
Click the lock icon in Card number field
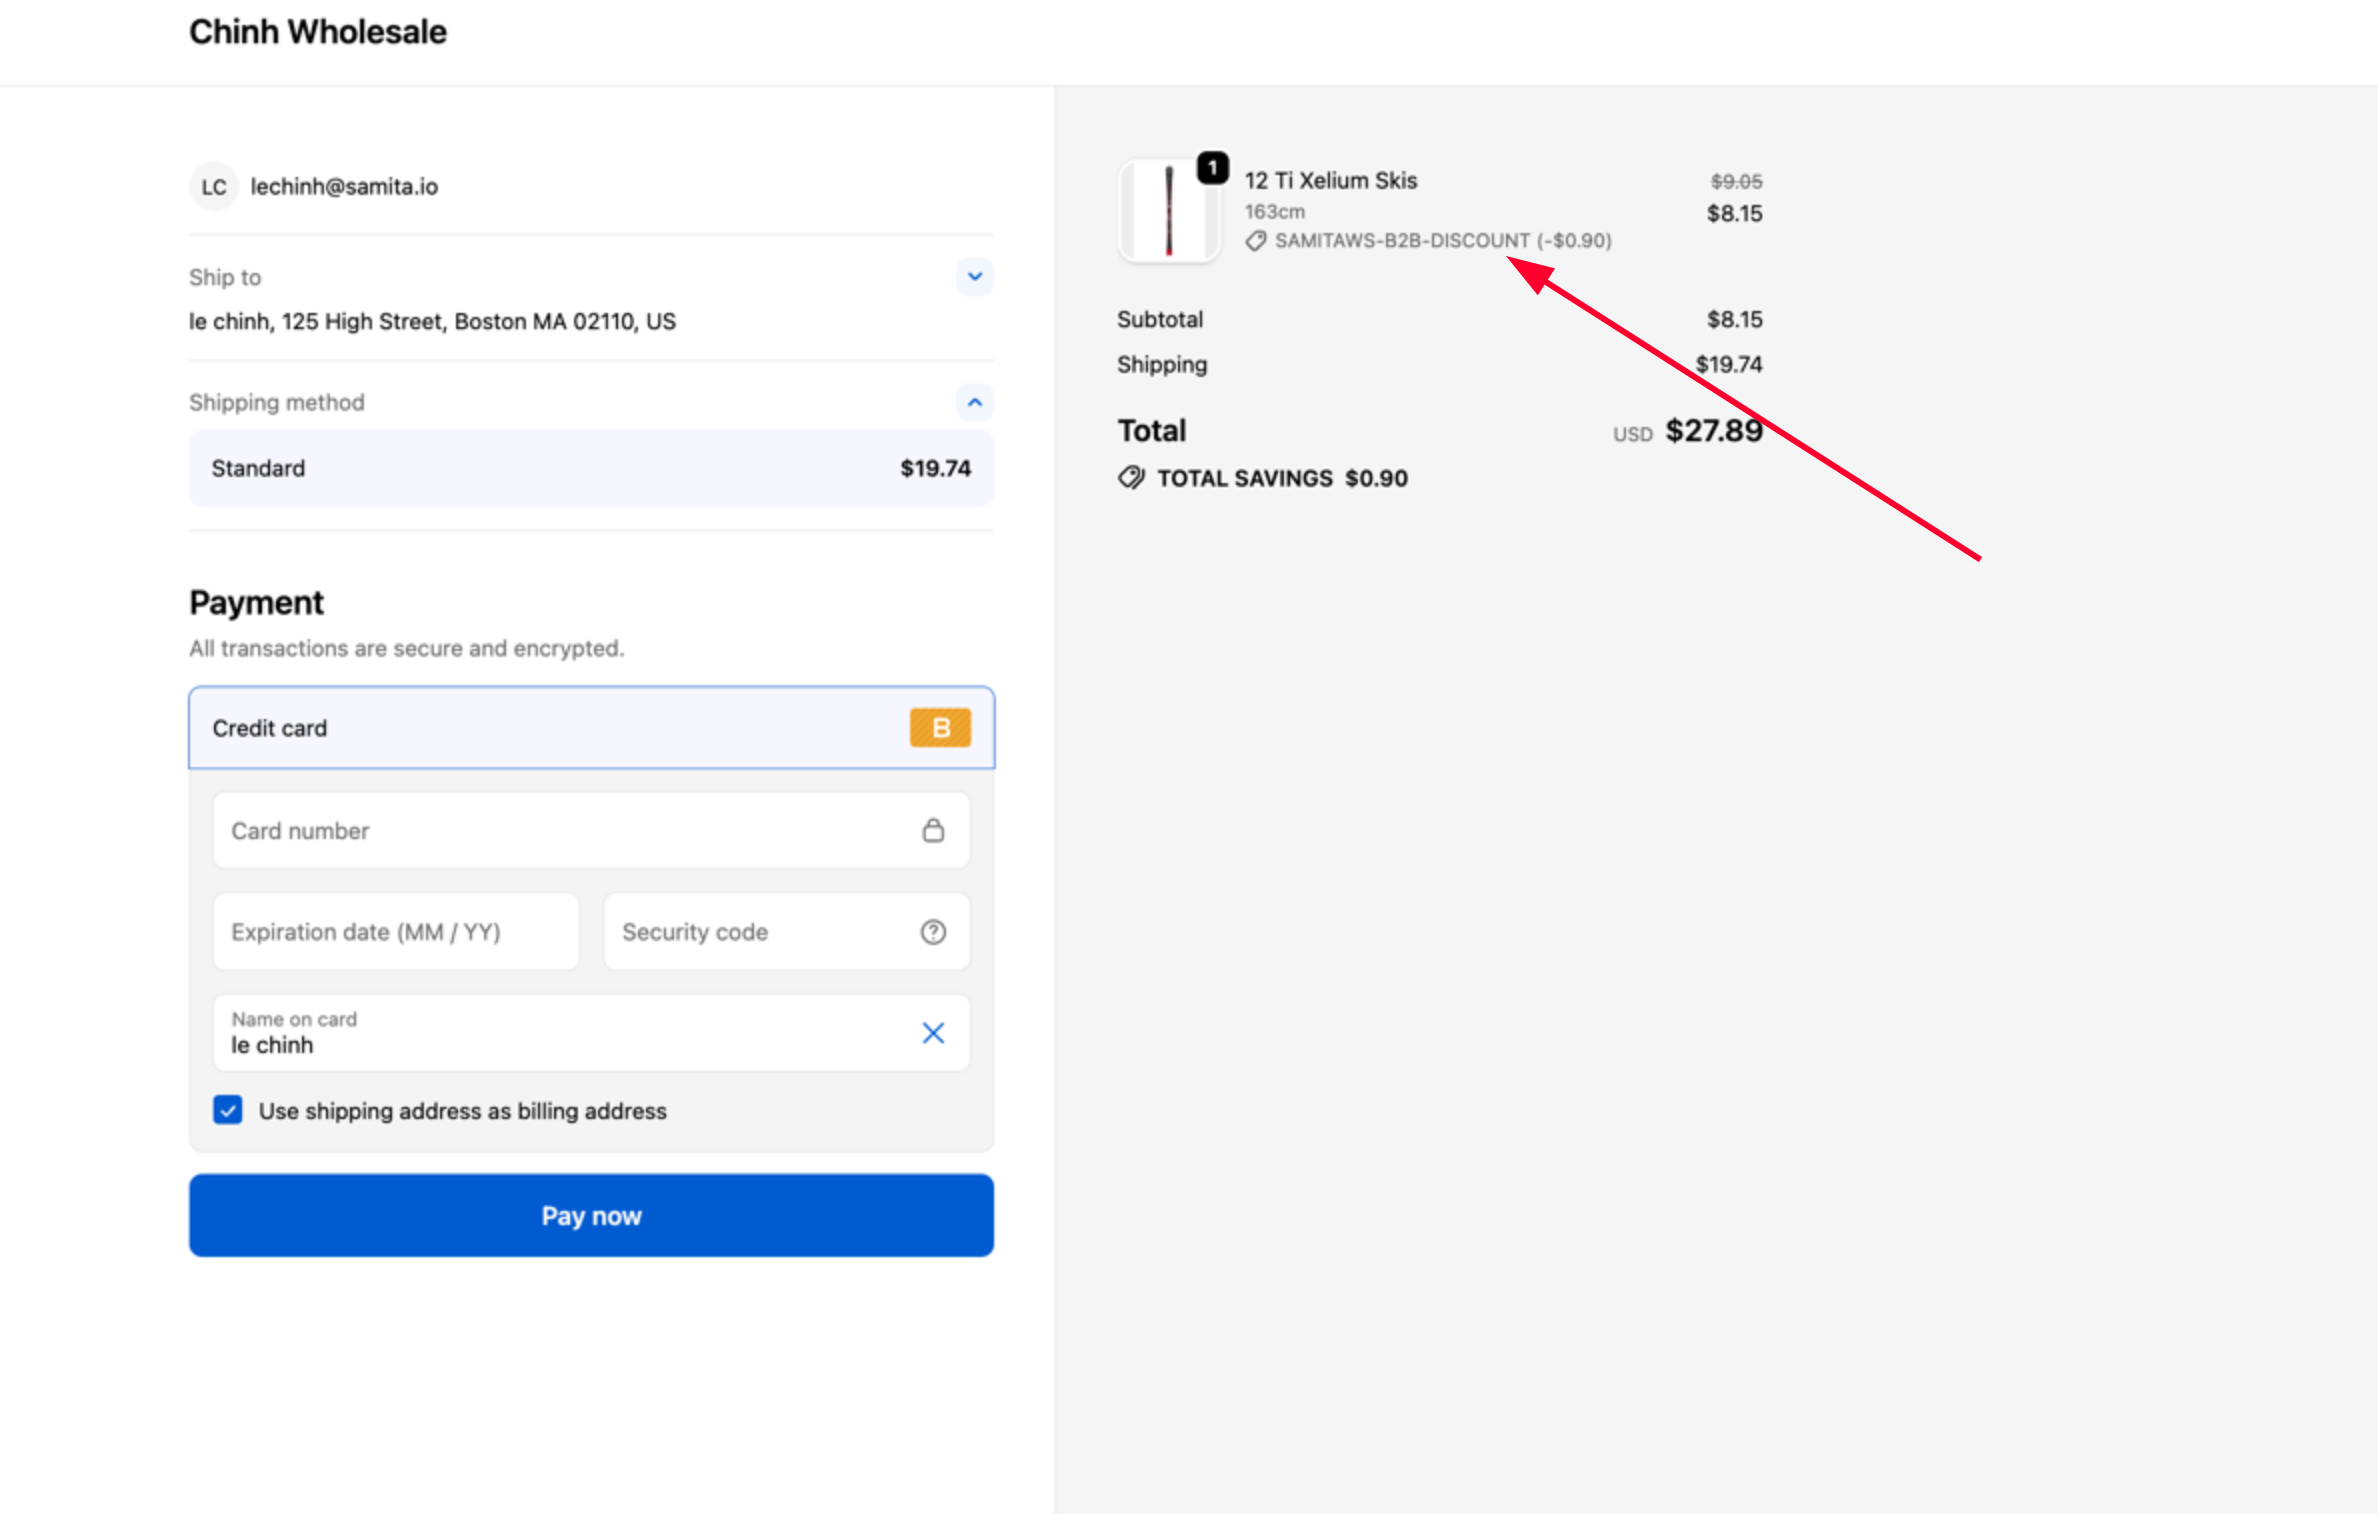pos(932,831)
